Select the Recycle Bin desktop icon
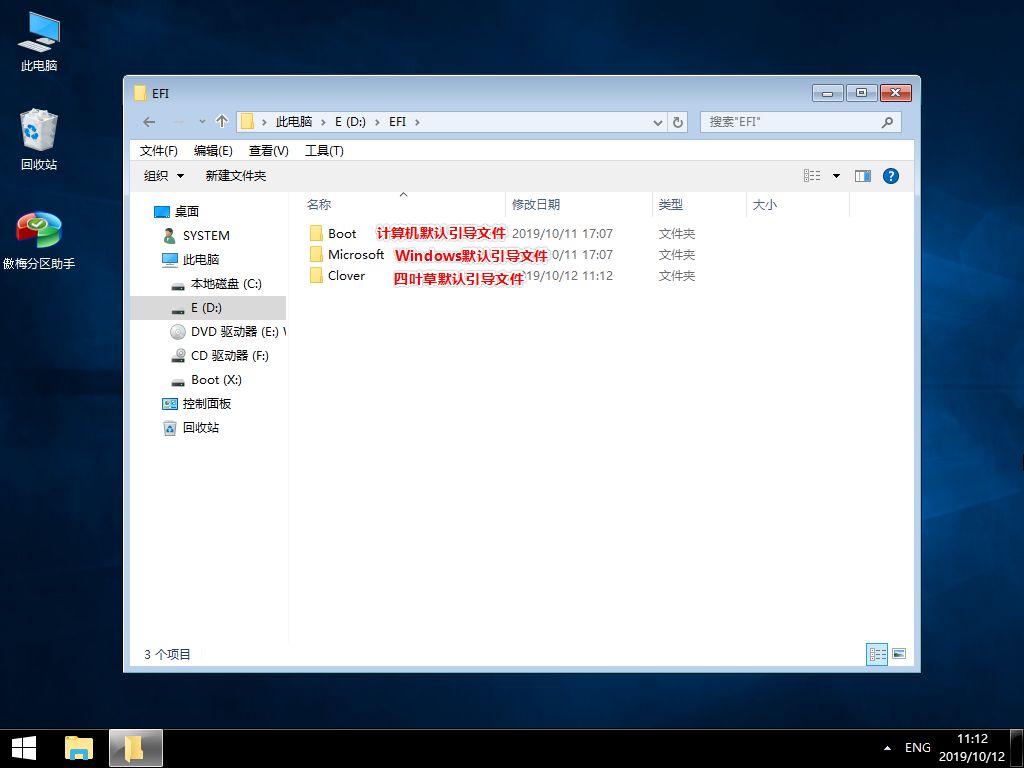1024x768 pixels. click(x=39, y=140)
